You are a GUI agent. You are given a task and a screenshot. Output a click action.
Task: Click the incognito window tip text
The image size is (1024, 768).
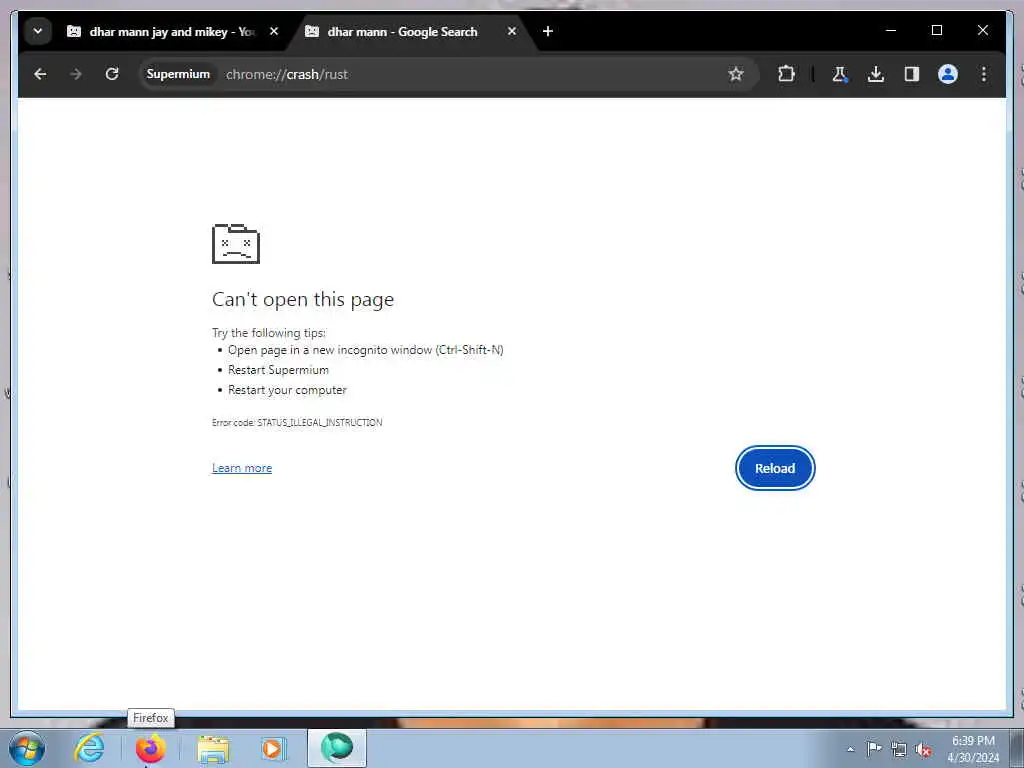pyautogui.click(x=366, y=350)
